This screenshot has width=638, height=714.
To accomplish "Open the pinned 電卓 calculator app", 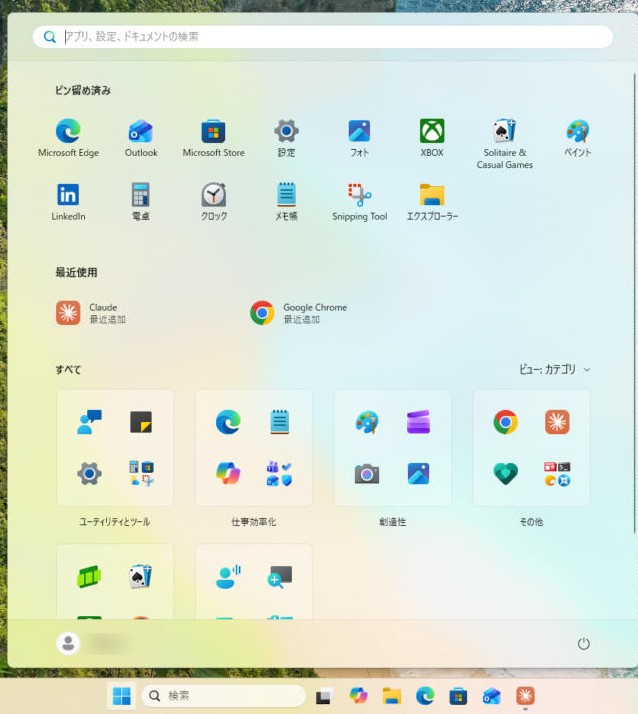I will click(141, 202).
